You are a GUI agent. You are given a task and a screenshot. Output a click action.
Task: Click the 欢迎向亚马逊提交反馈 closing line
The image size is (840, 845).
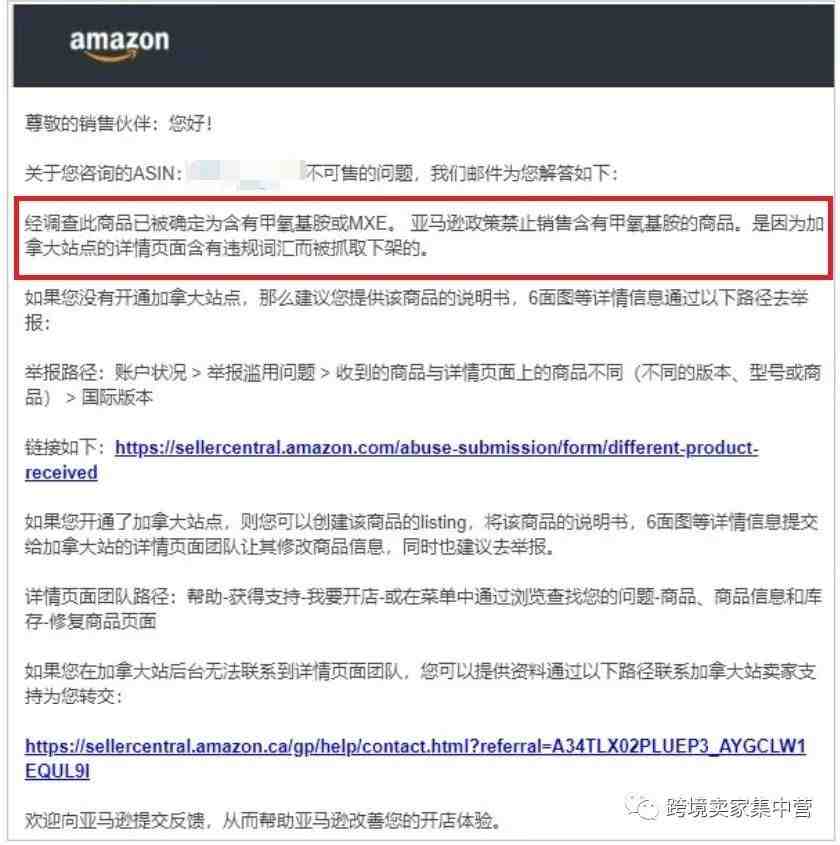[263, 821]
